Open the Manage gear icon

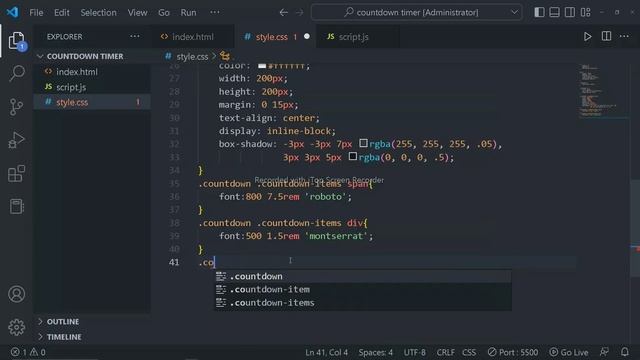(x=16, y=327)
